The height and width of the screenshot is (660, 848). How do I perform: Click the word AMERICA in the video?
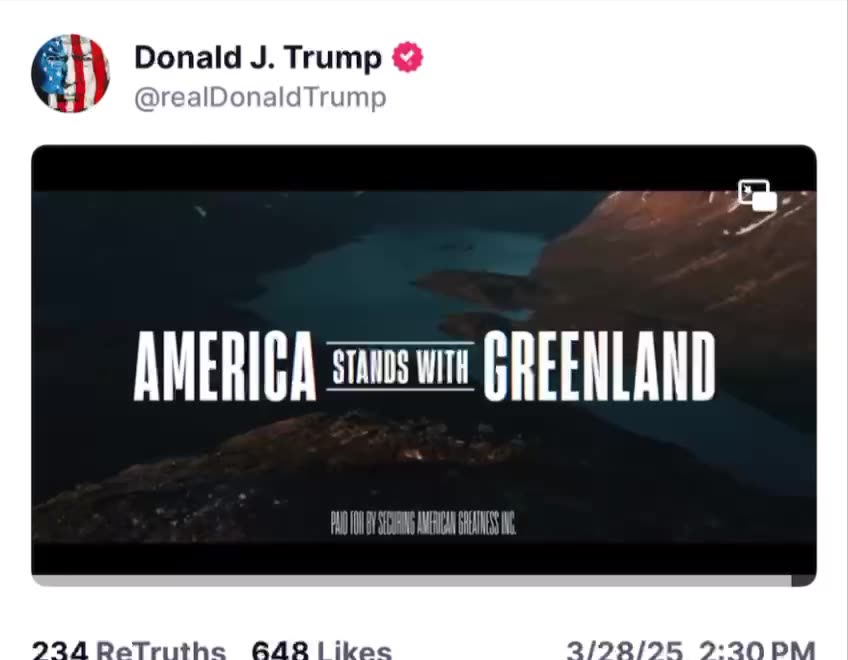(225, 366)
